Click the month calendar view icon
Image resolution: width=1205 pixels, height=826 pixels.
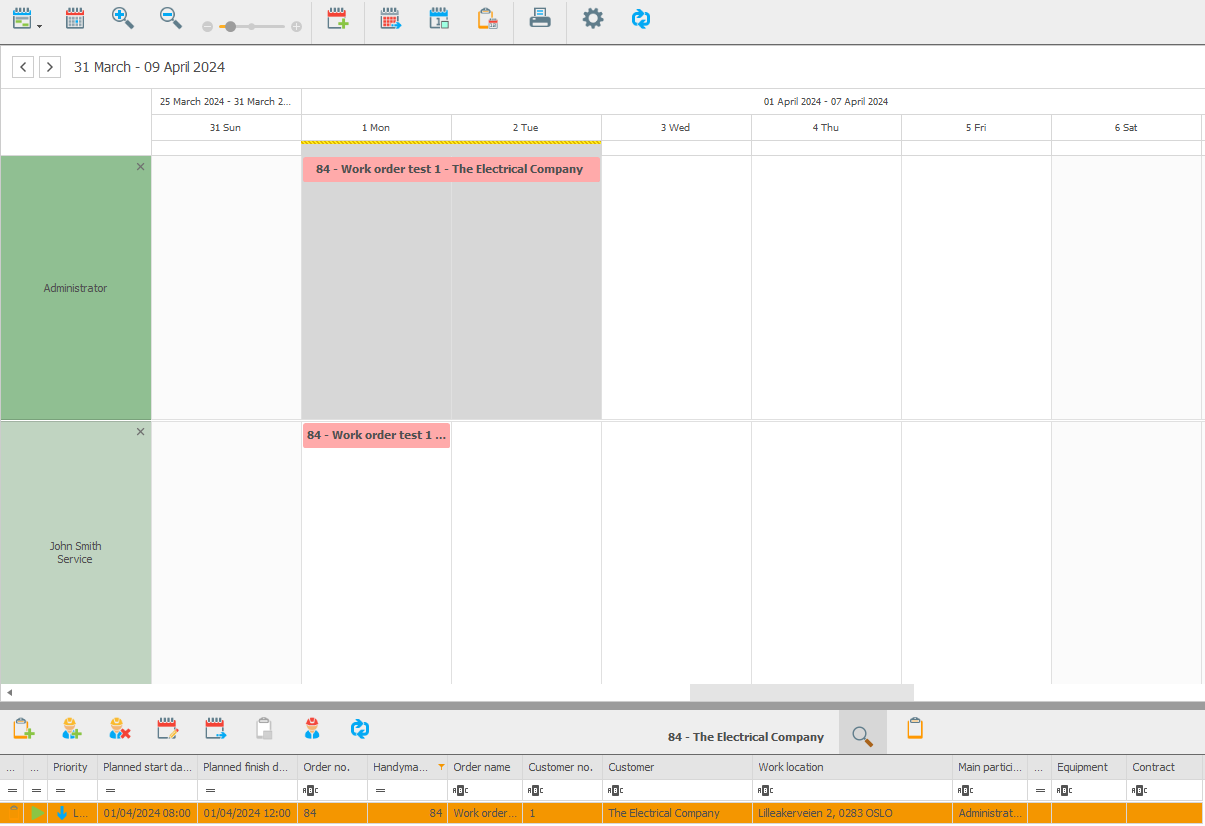tap(75, 18)
